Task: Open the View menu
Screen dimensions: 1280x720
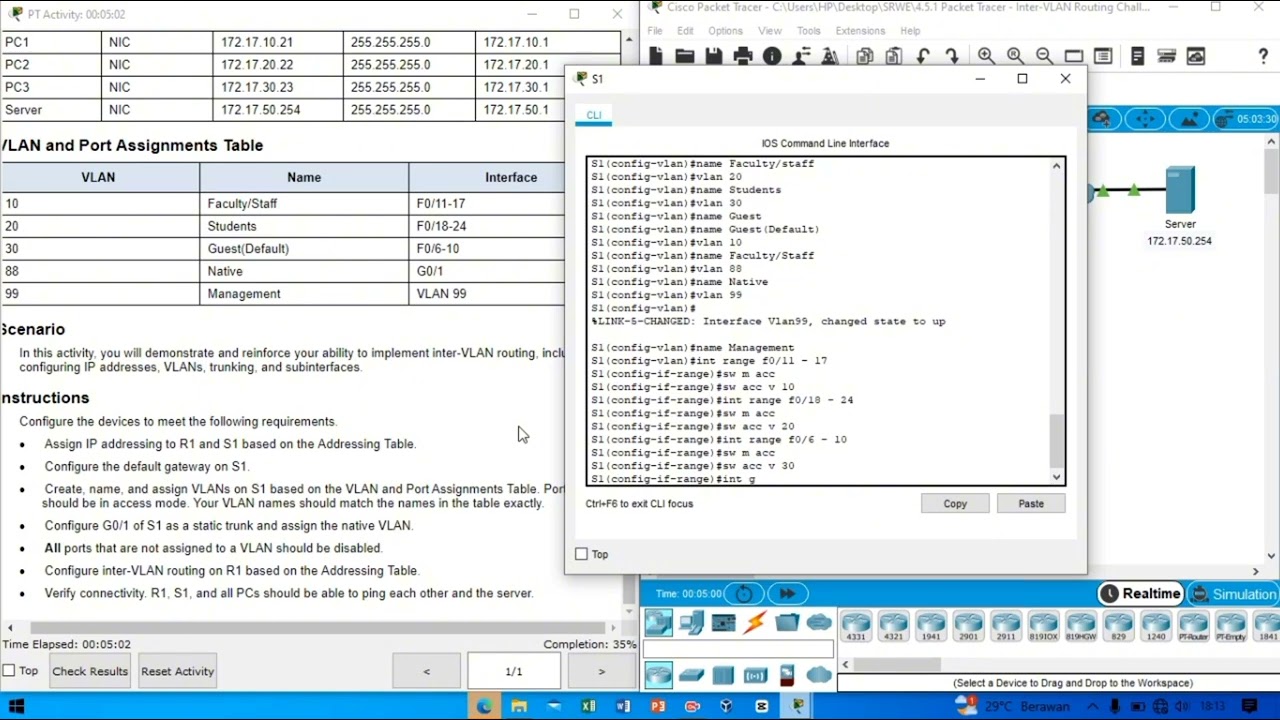Action: click(769, 31)
